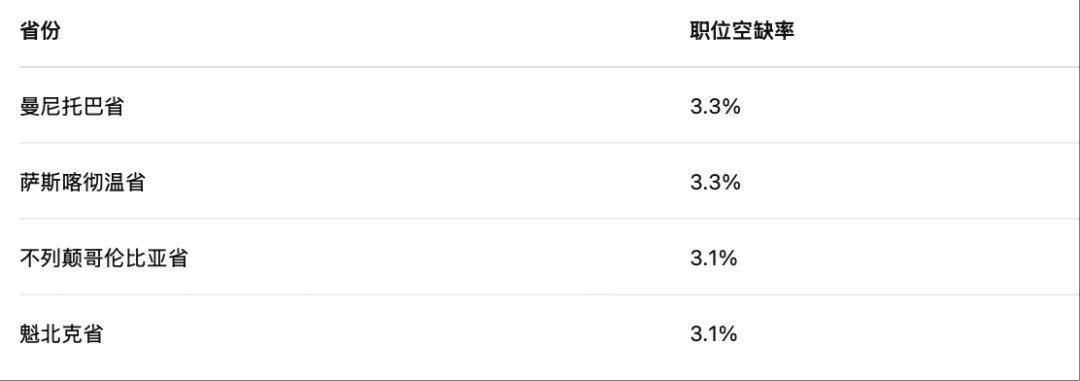Click the word 空缺 in the header
Viewport: 1080px width, 381px height.
pyautogui.click(x=752, y=32)
